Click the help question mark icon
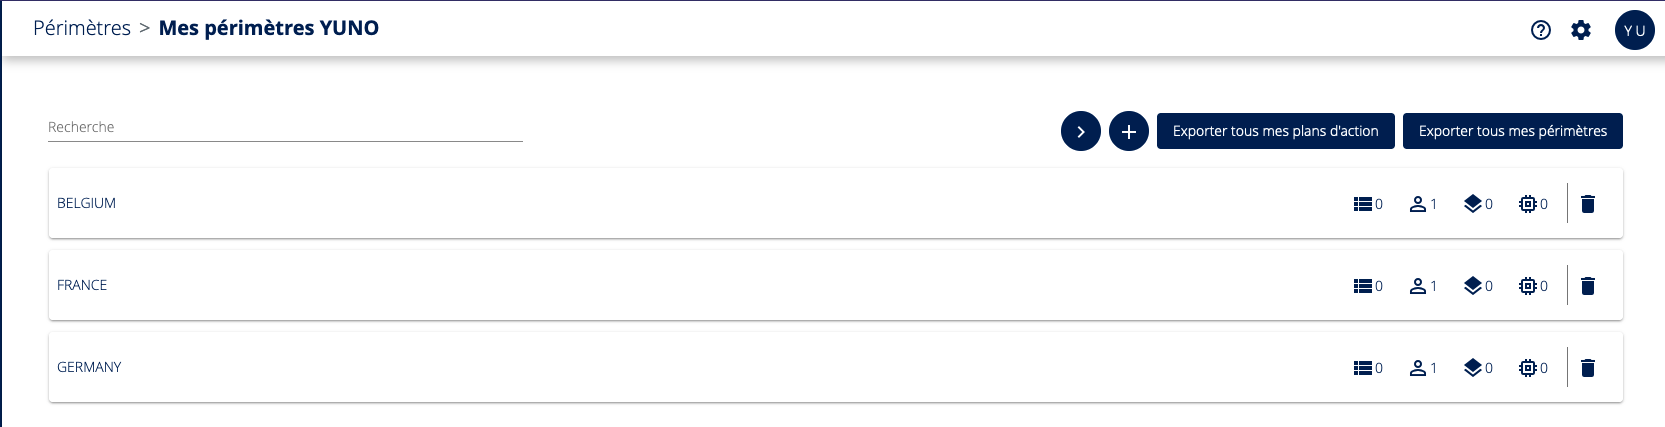The width and height of the screenshot is (1665, 427). pos(1541,30)
